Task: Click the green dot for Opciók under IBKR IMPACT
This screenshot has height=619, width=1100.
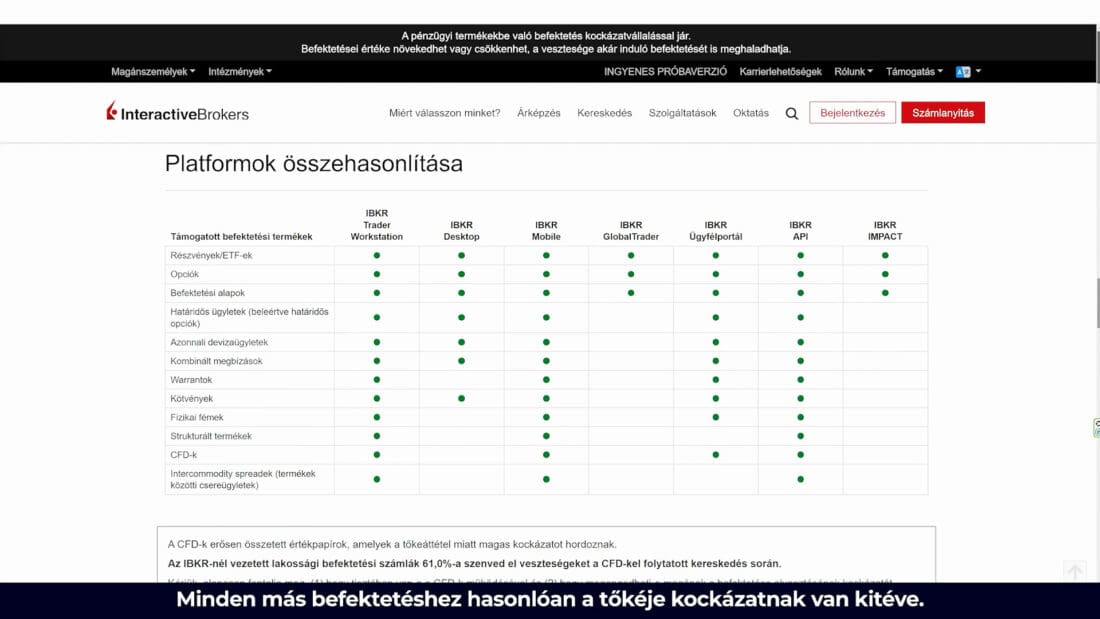Action: pyautogui.click(x=885, y=274)
